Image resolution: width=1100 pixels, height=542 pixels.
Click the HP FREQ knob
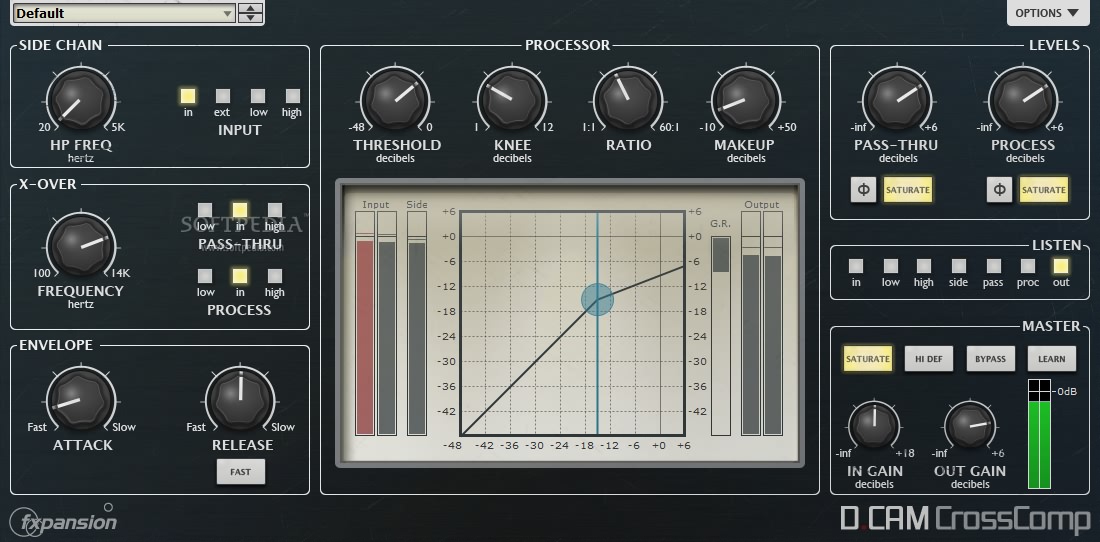(x=80, y=99)
